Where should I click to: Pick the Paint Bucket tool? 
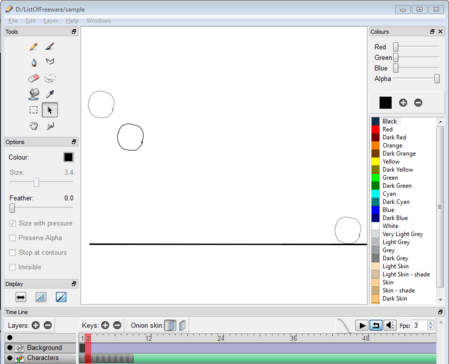click(x=33, y=94)
